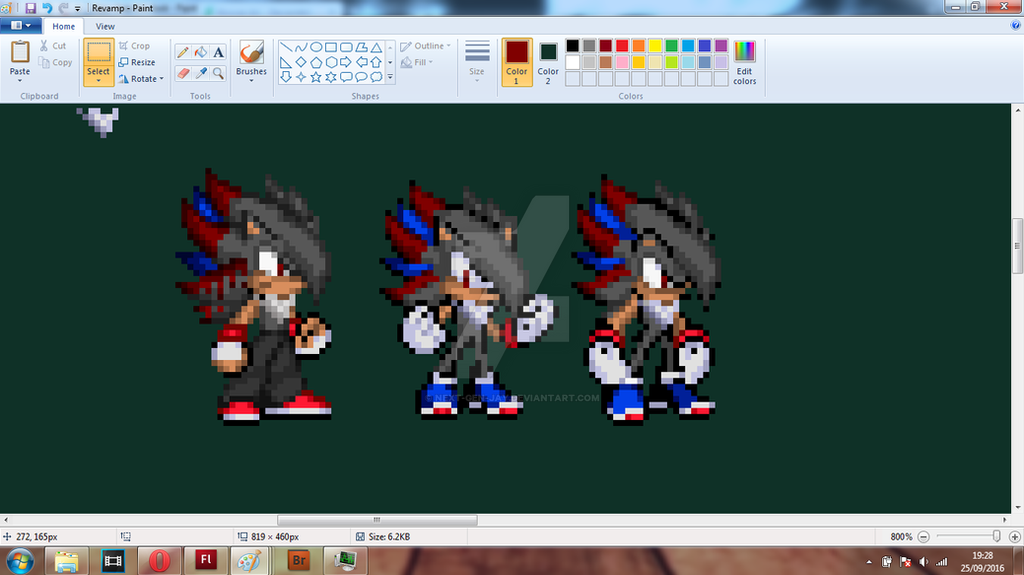This screenshot has width=1024, height=575.
Task: Pick the purple color swatch
Action: pyautogui.click(x=721, y=45)
